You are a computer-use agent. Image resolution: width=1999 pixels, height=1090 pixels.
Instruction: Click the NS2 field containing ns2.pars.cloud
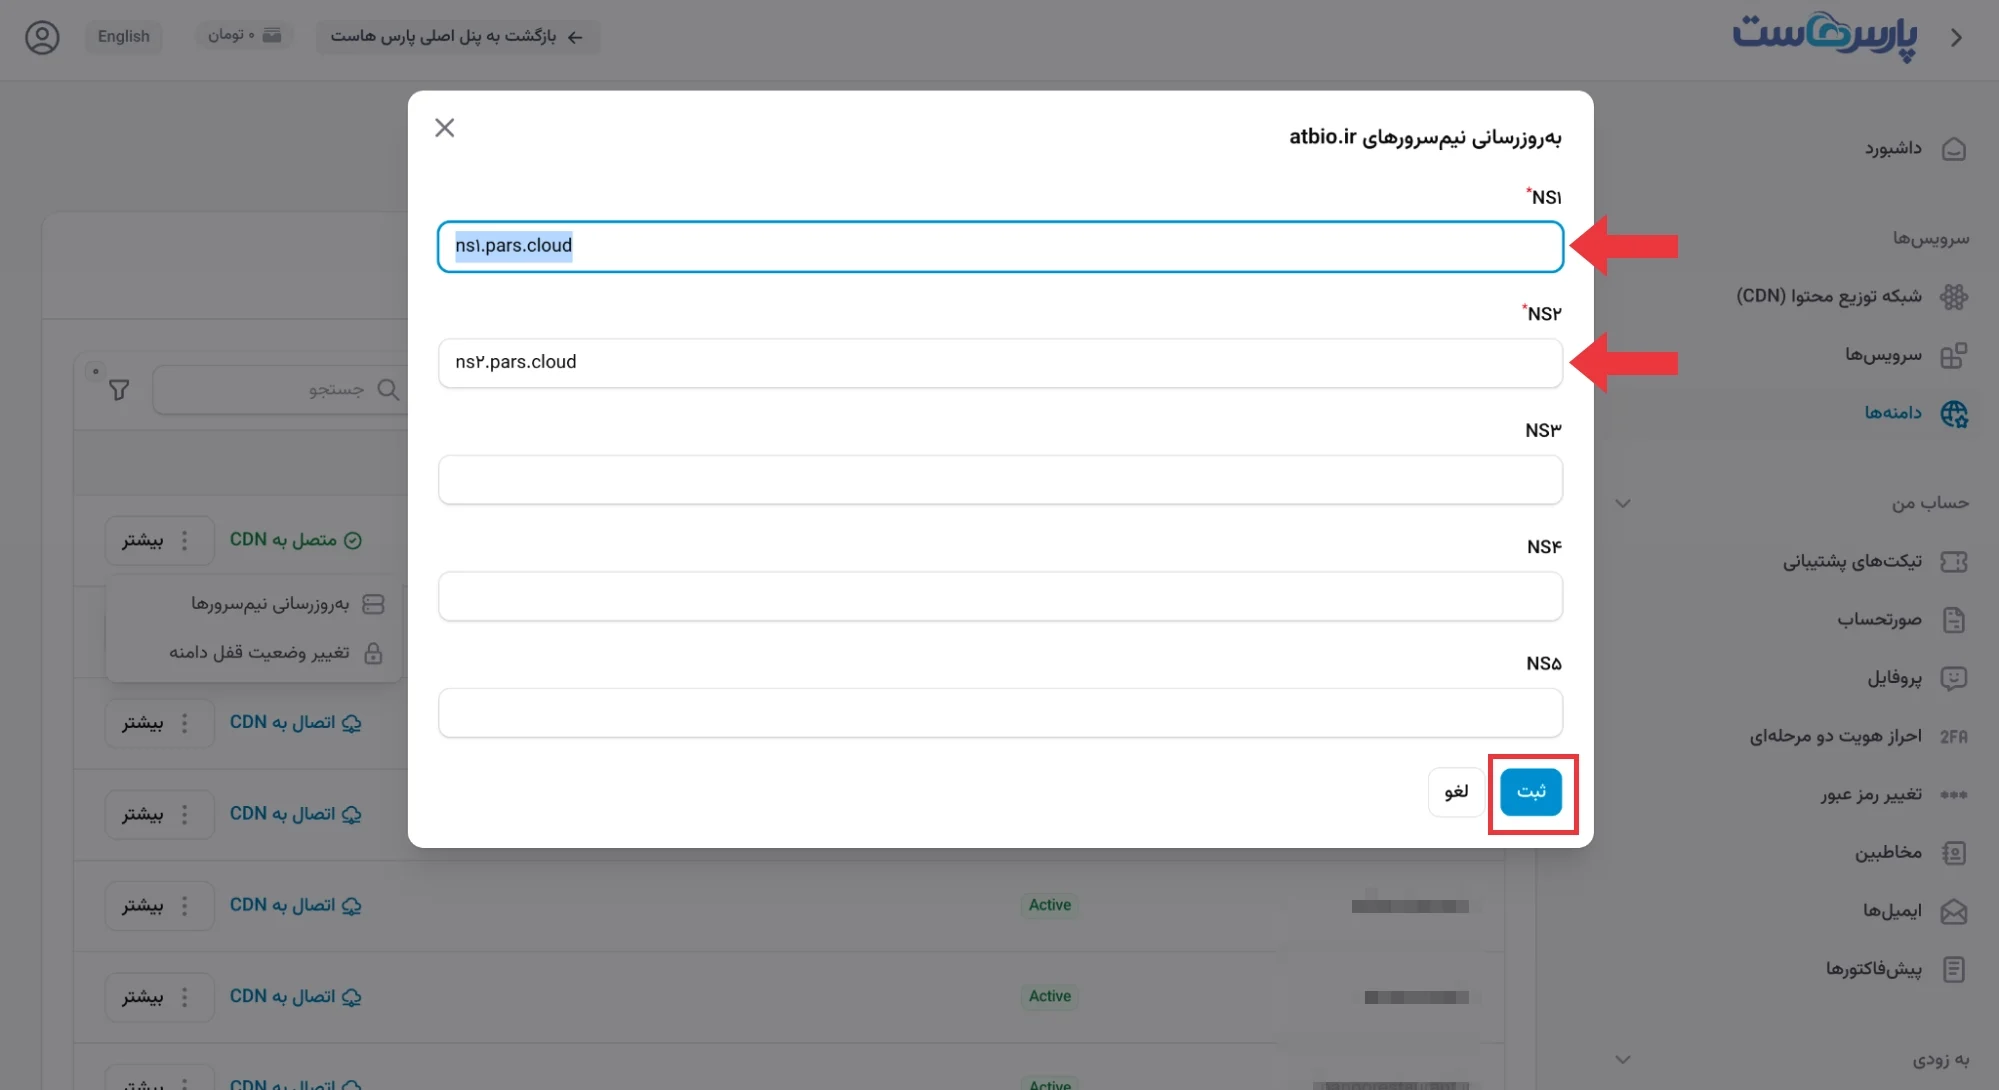(1000, 362)
